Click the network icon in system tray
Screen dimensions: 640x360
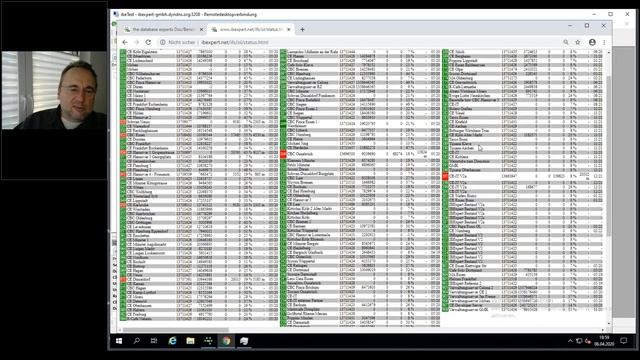tap(579, 341)
